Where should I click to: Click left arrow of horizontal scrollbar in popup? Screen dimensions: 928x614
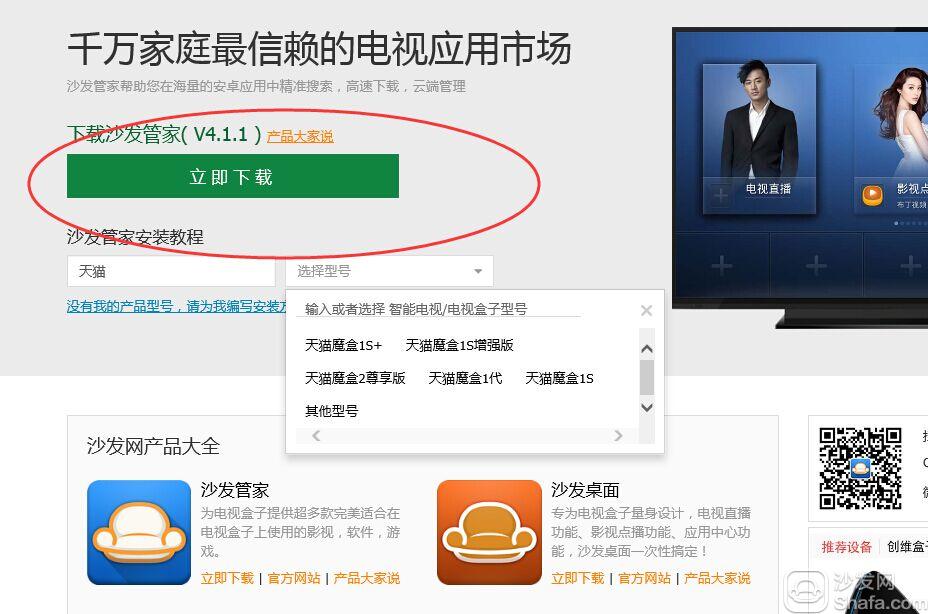[x=316, y=436]
